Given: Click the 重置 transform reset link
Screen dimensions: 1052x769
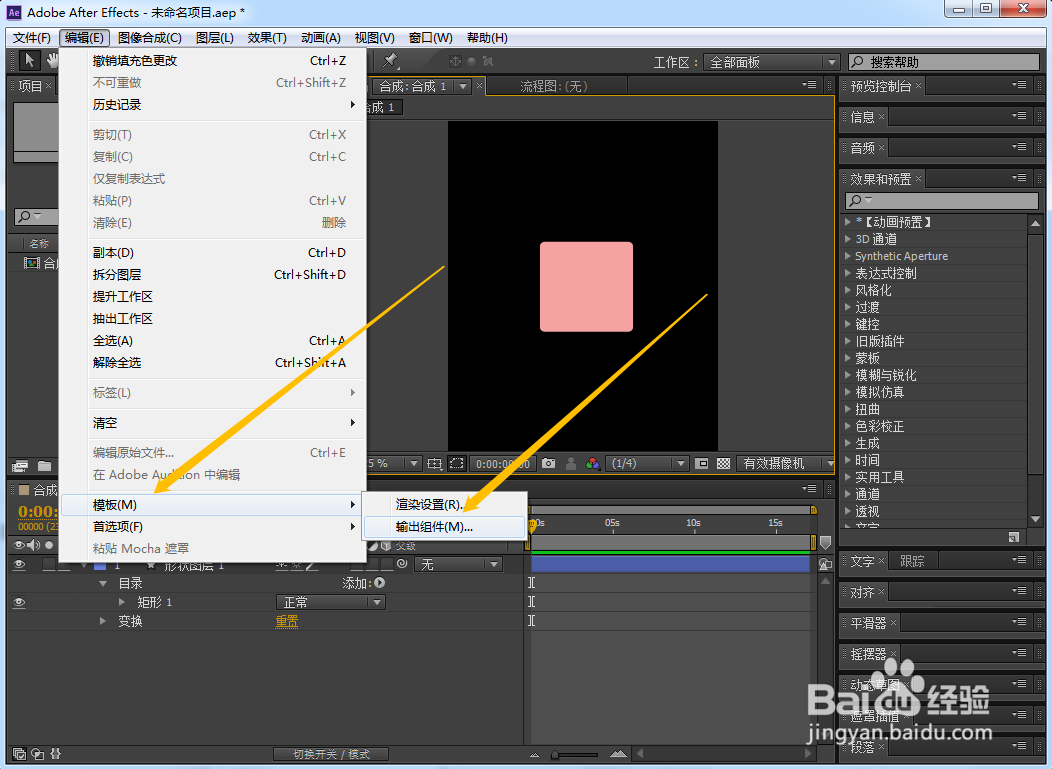Looking at the screenshot, I should (286, 621).
